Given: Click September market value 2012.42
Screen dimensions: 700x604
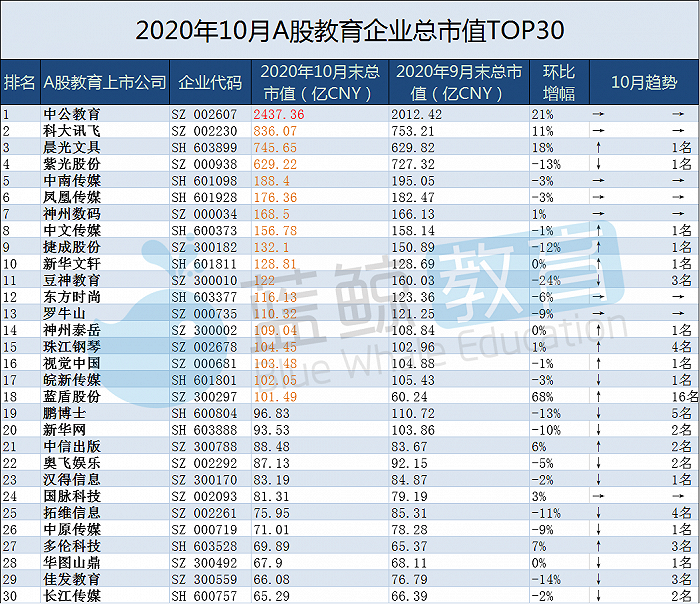Looking at the screenshot, I should 417,115.
